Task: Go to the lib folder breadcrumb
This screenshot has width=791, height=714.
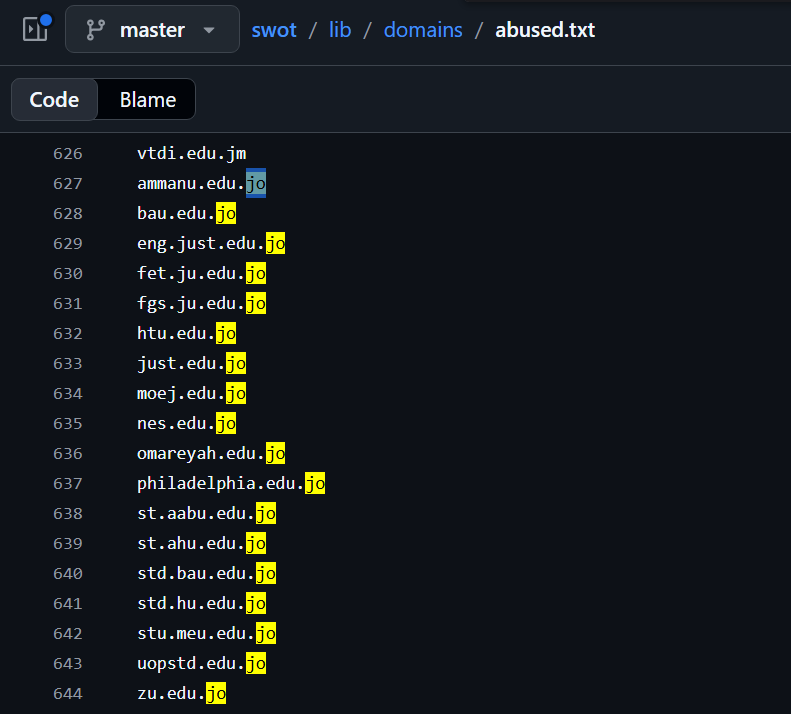Action: pyautogui.click(x=340, y=30)
